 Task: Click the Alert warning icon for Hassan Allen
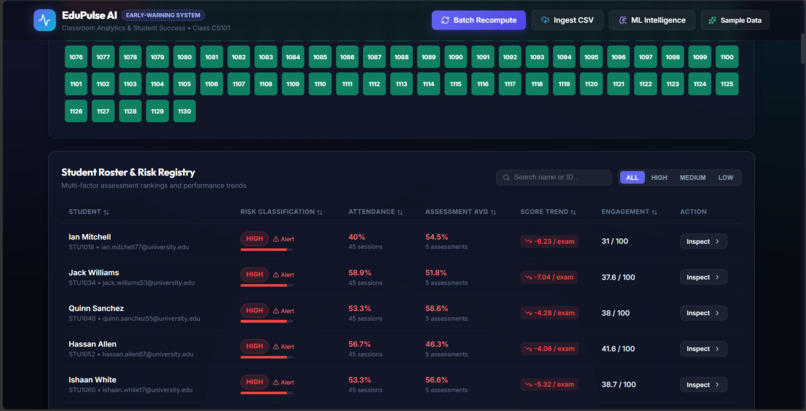click(276, 346)
